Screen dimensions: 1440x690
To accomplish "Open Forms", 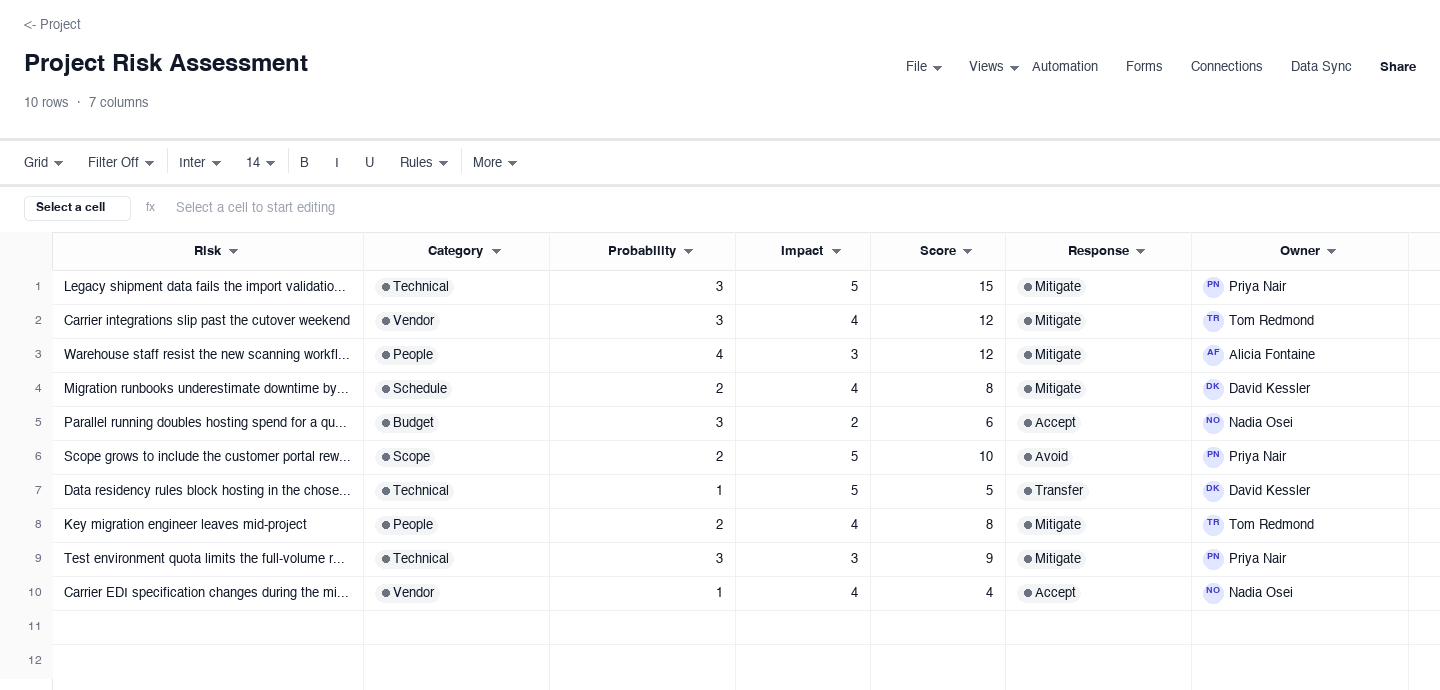I will 1144,67.
